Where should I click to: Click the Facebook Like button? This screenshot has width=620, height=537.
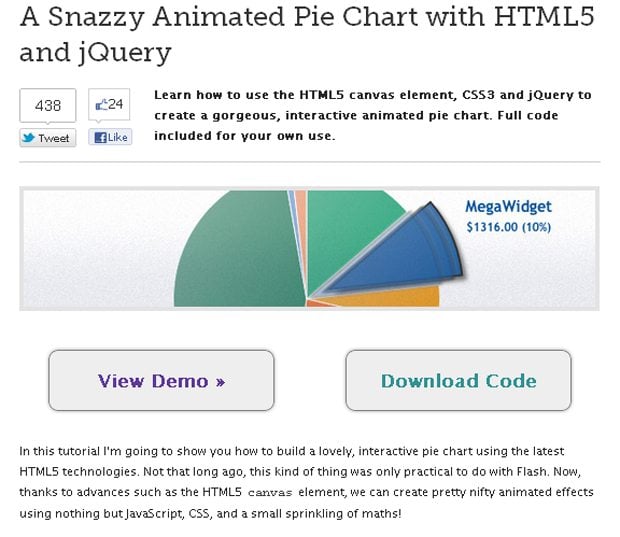click(110, 137)
